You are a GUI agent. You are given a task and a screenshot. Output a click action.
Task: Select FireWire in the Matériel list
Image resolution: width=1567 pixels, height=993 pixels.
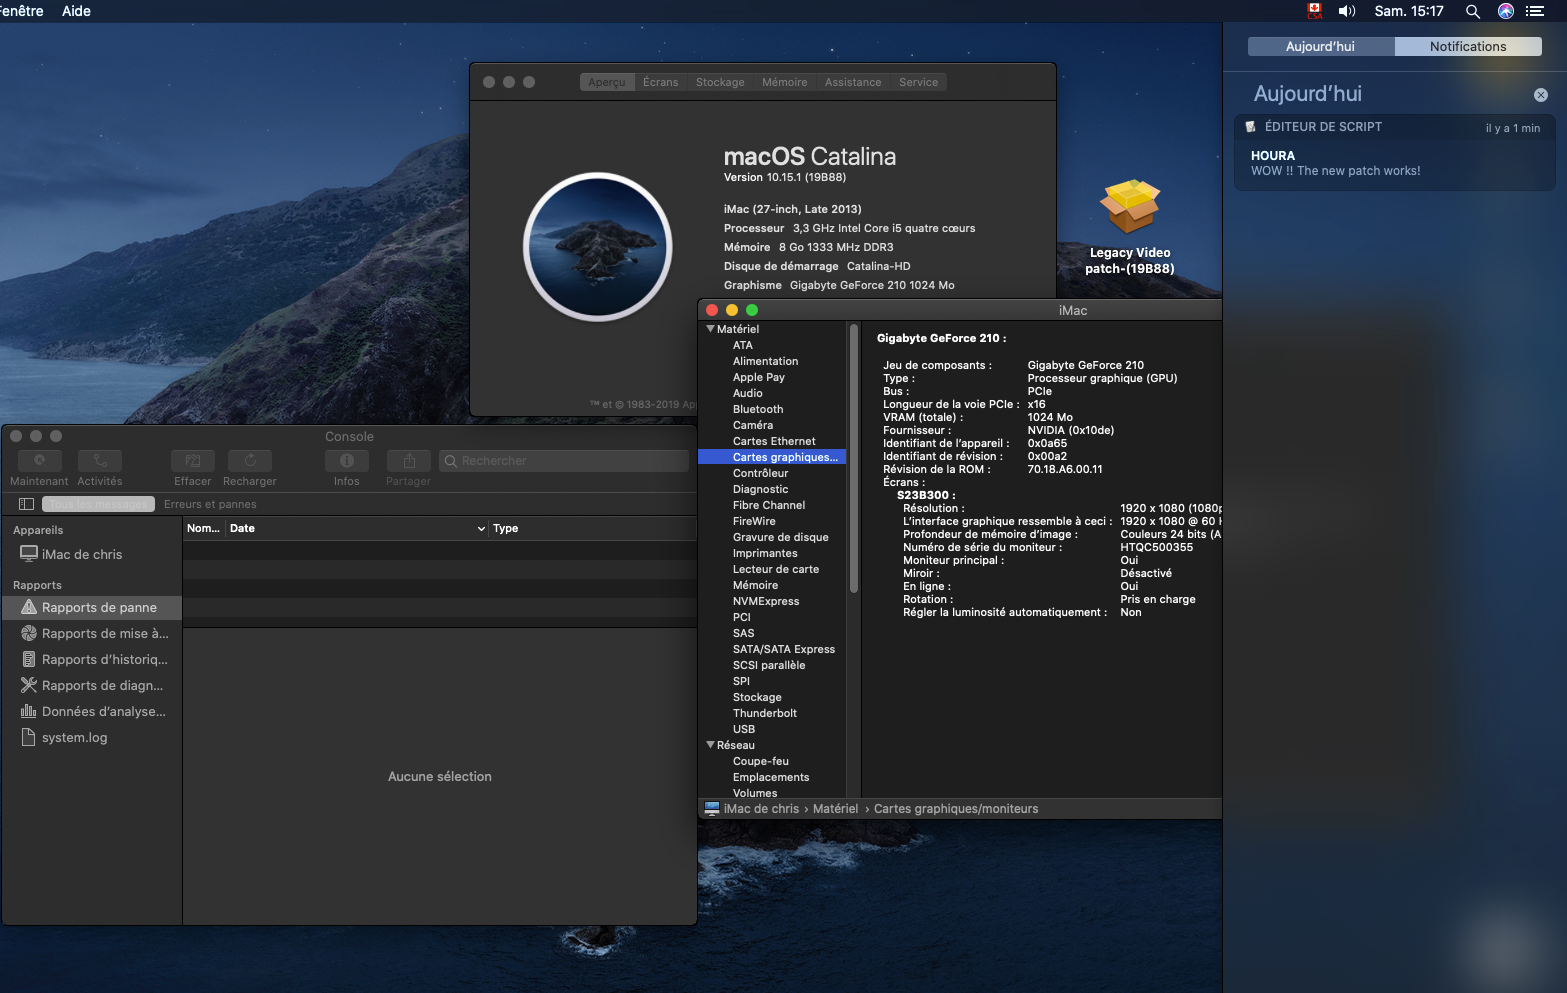click(x=754, y=521)
